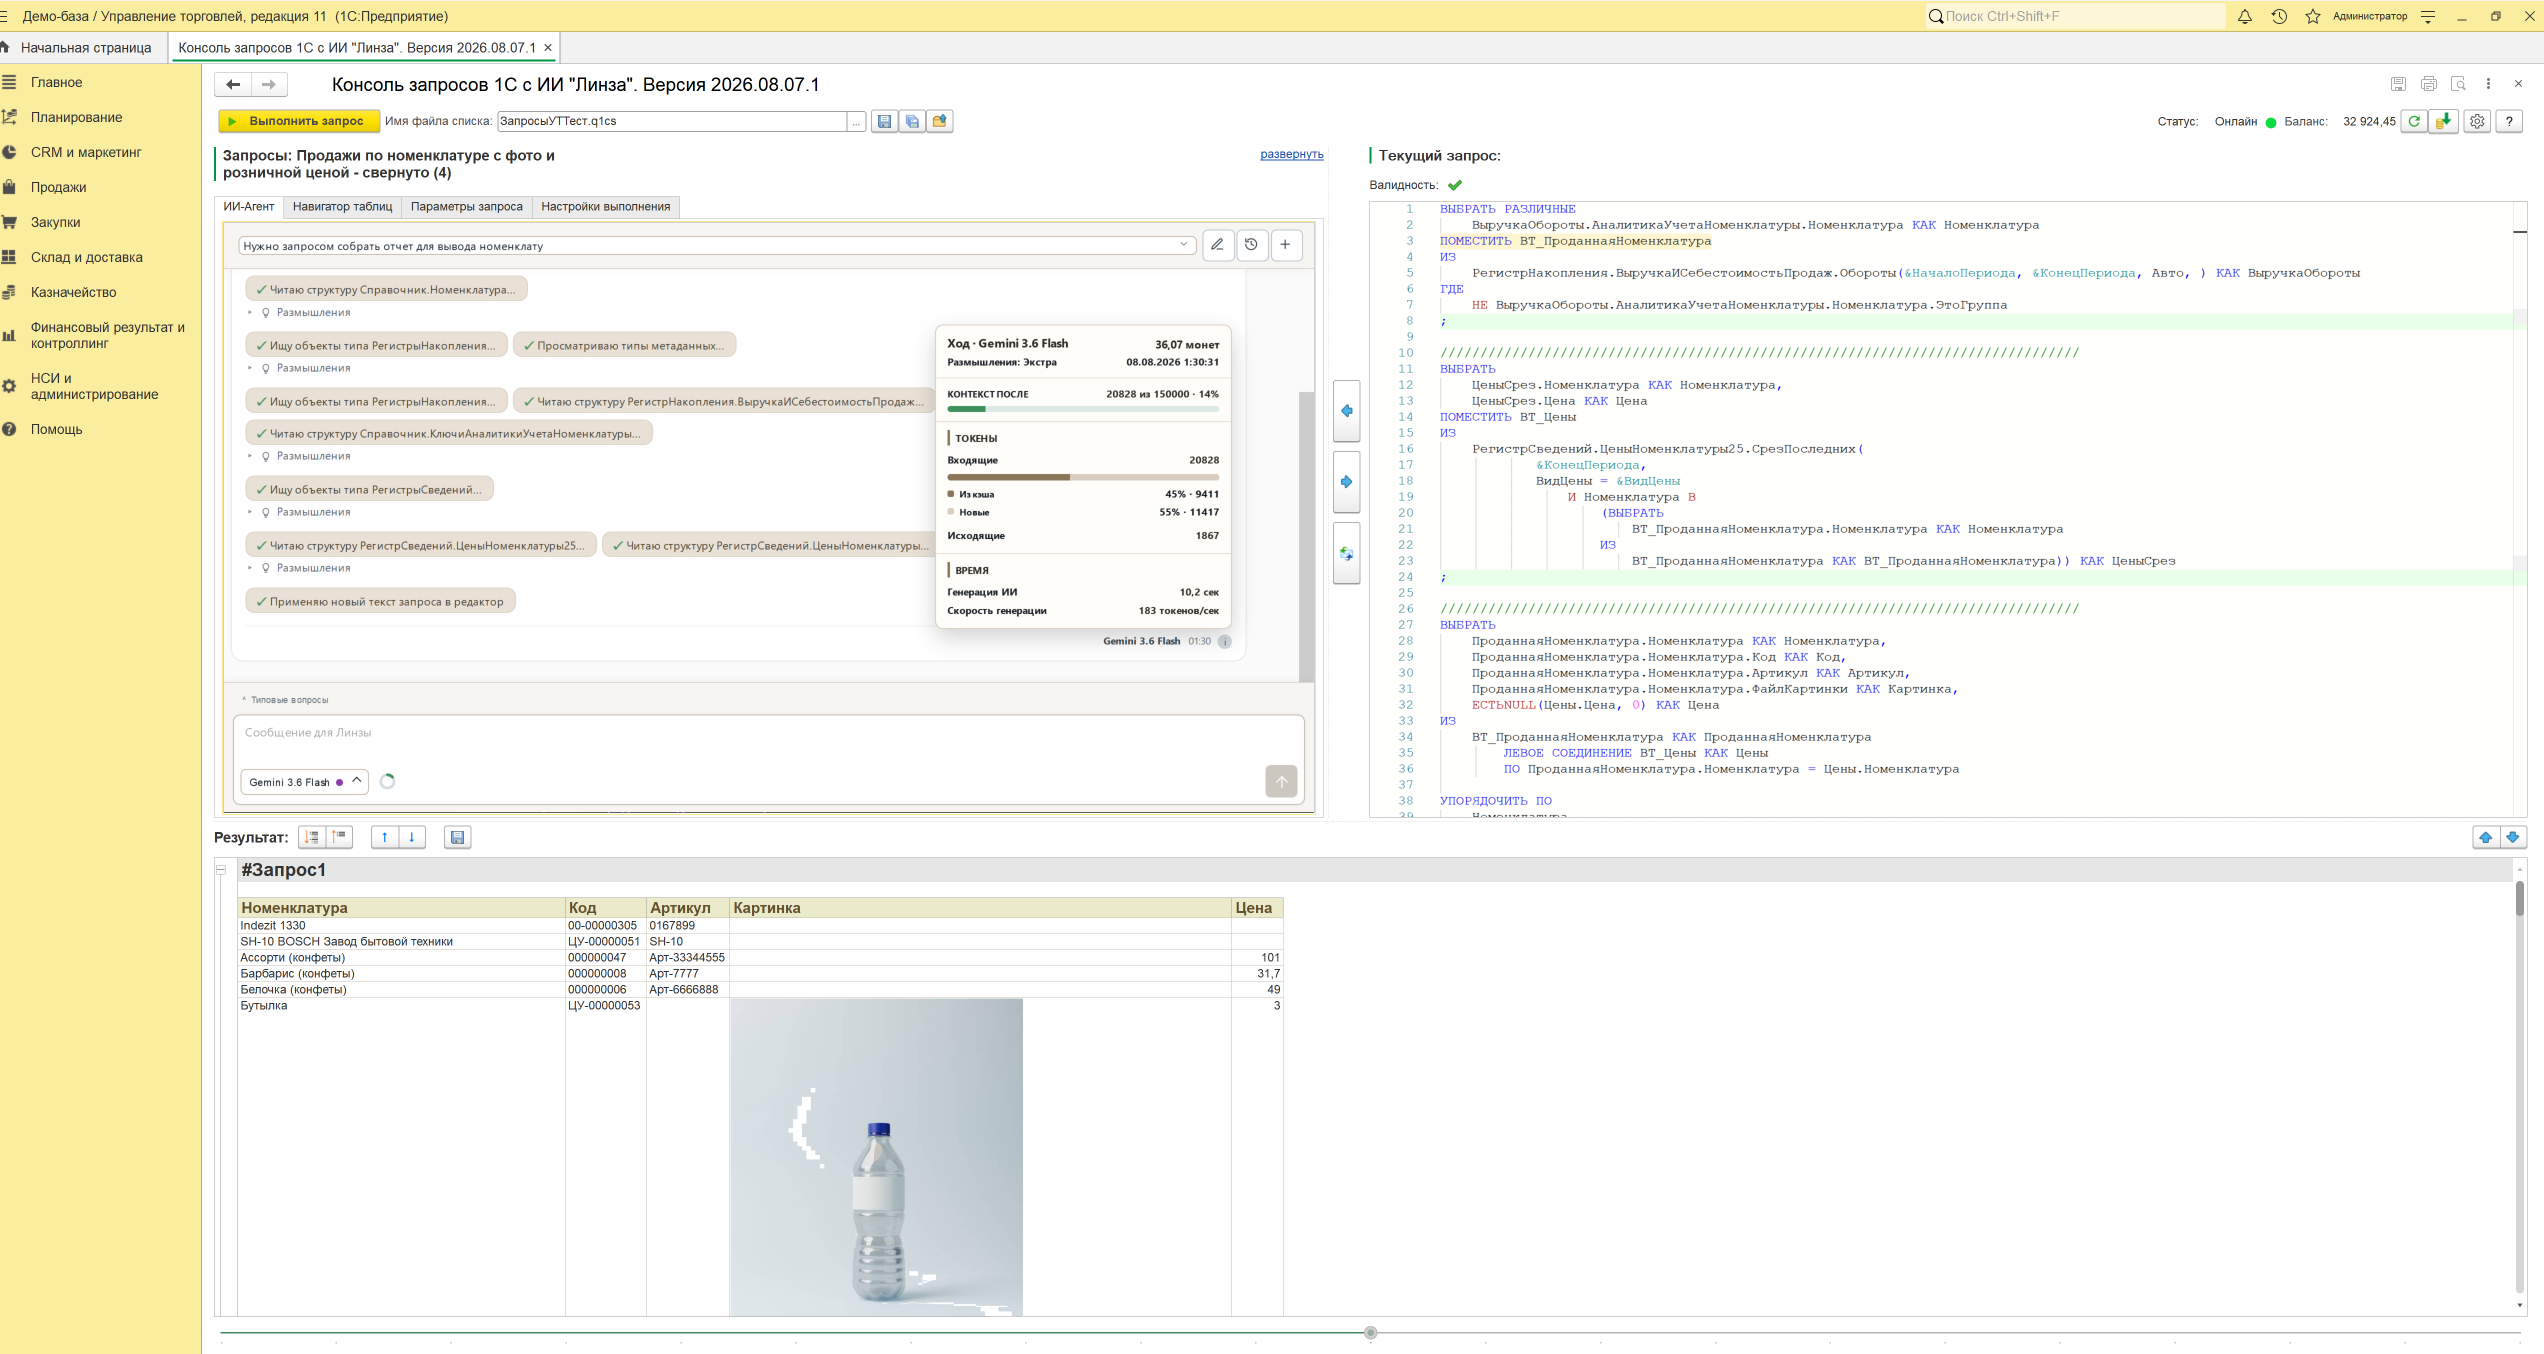This screenshot has width=2544, height=1354.
Task: Click the print icon in form header
Action: [2428, 84]
